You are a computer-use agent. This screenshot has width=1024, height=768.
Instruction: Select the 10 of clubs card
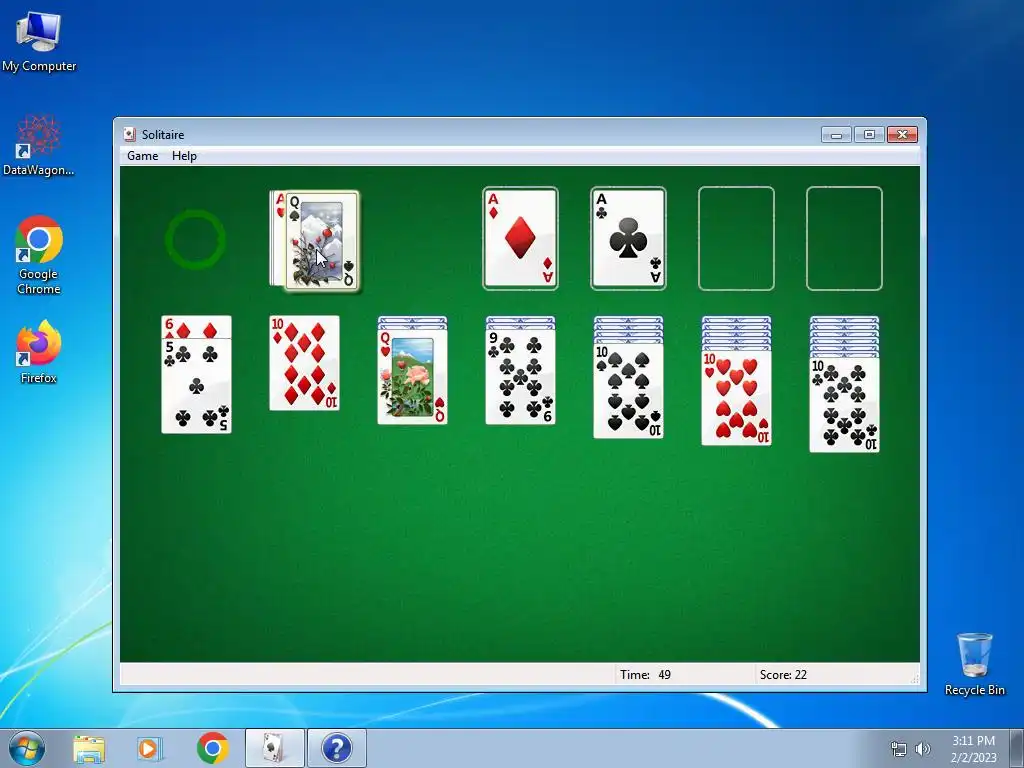[x=844, y=405]
